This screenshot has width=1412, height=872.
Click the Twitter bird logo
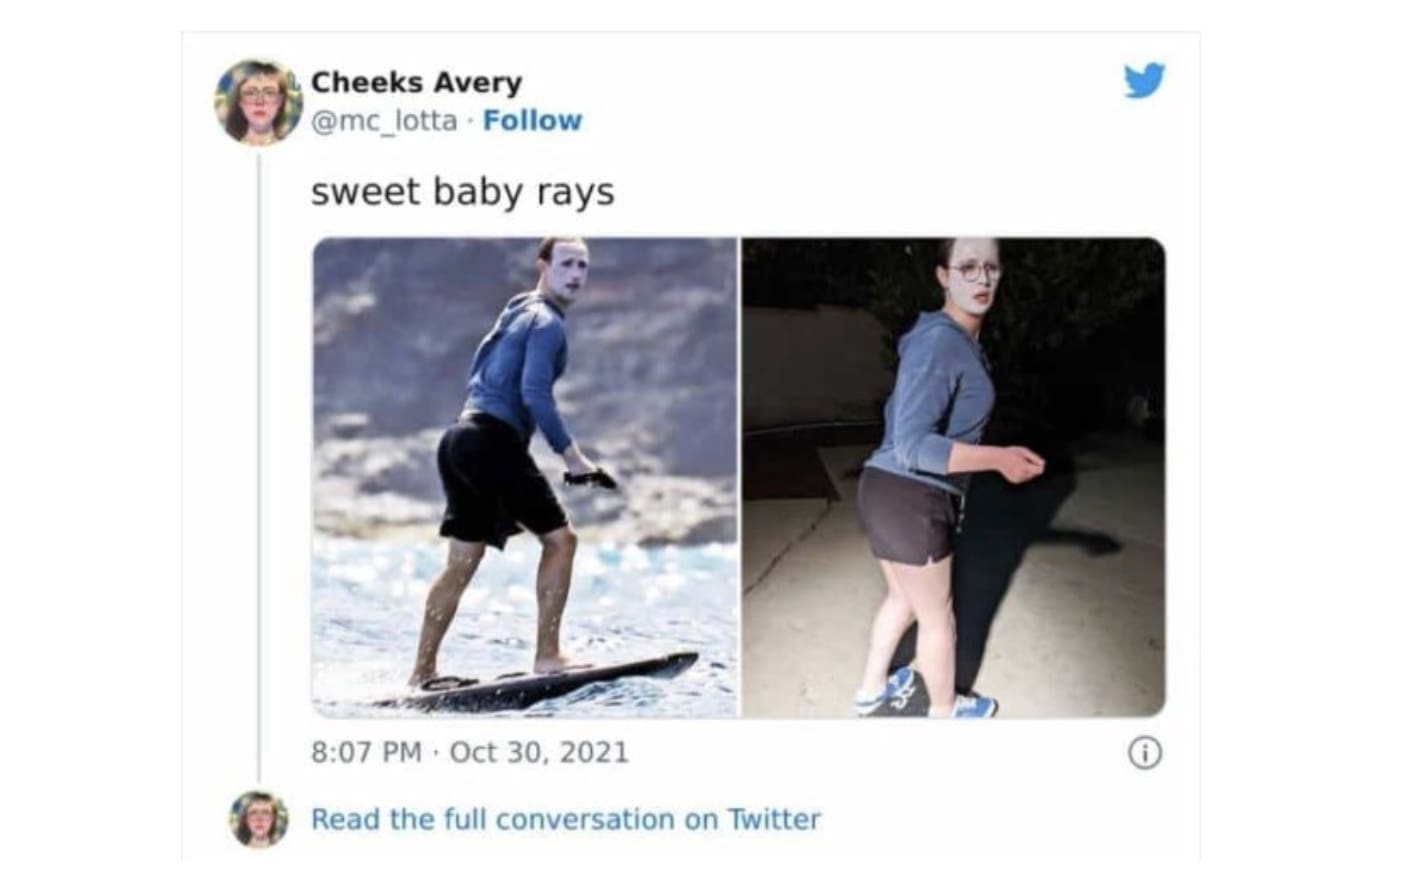(x=1144, y=81)
